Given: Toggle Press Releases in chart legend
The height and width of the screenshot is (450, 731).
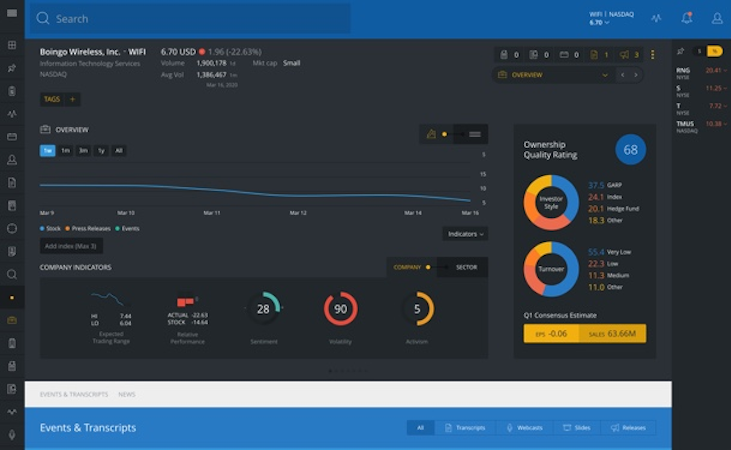Looking at the screenshot, I should click(88, 228).
